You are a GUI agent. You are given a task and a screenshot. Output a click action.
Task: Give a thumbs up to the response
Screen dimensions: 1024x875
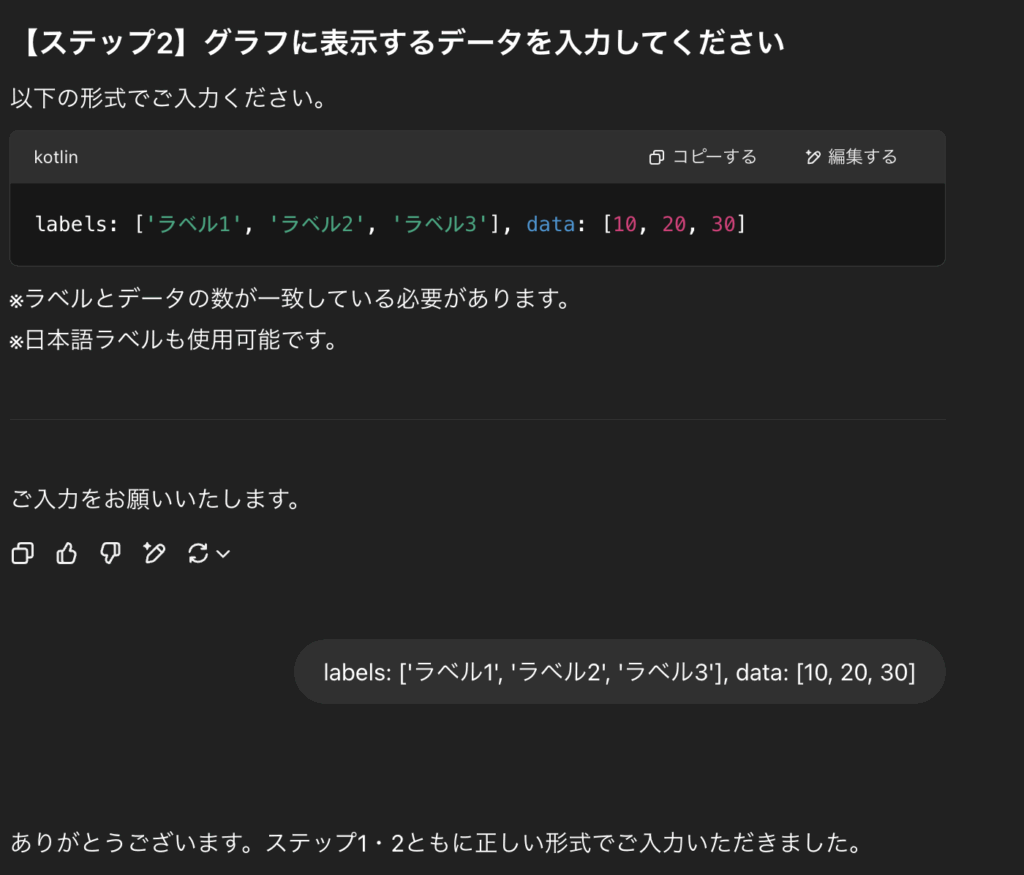[x=67, y=553]
